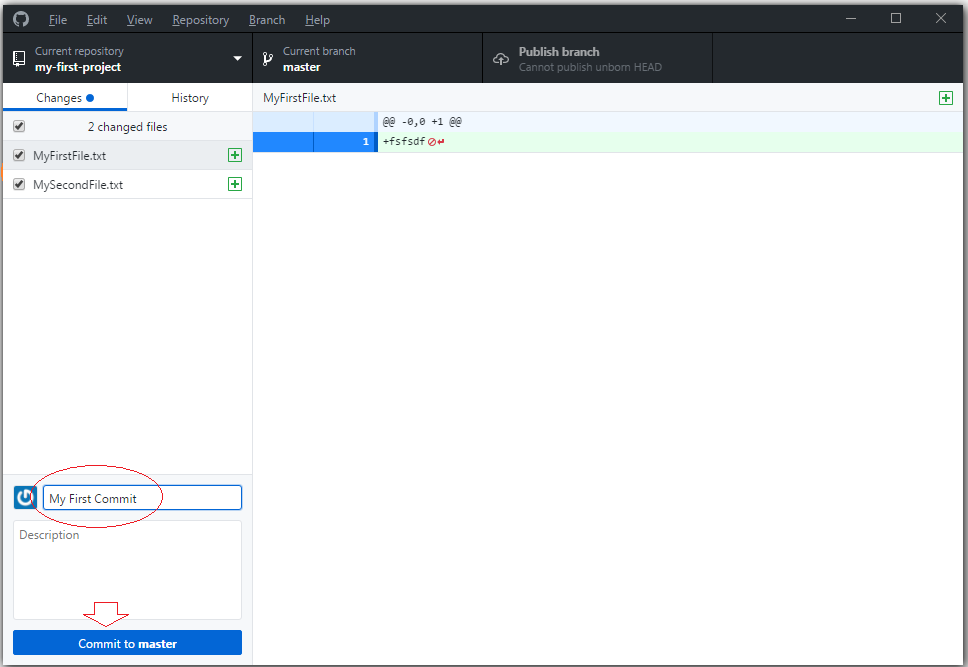Click the green added-status icon for MySecondFile.txt row

click(x=235, y=184)
